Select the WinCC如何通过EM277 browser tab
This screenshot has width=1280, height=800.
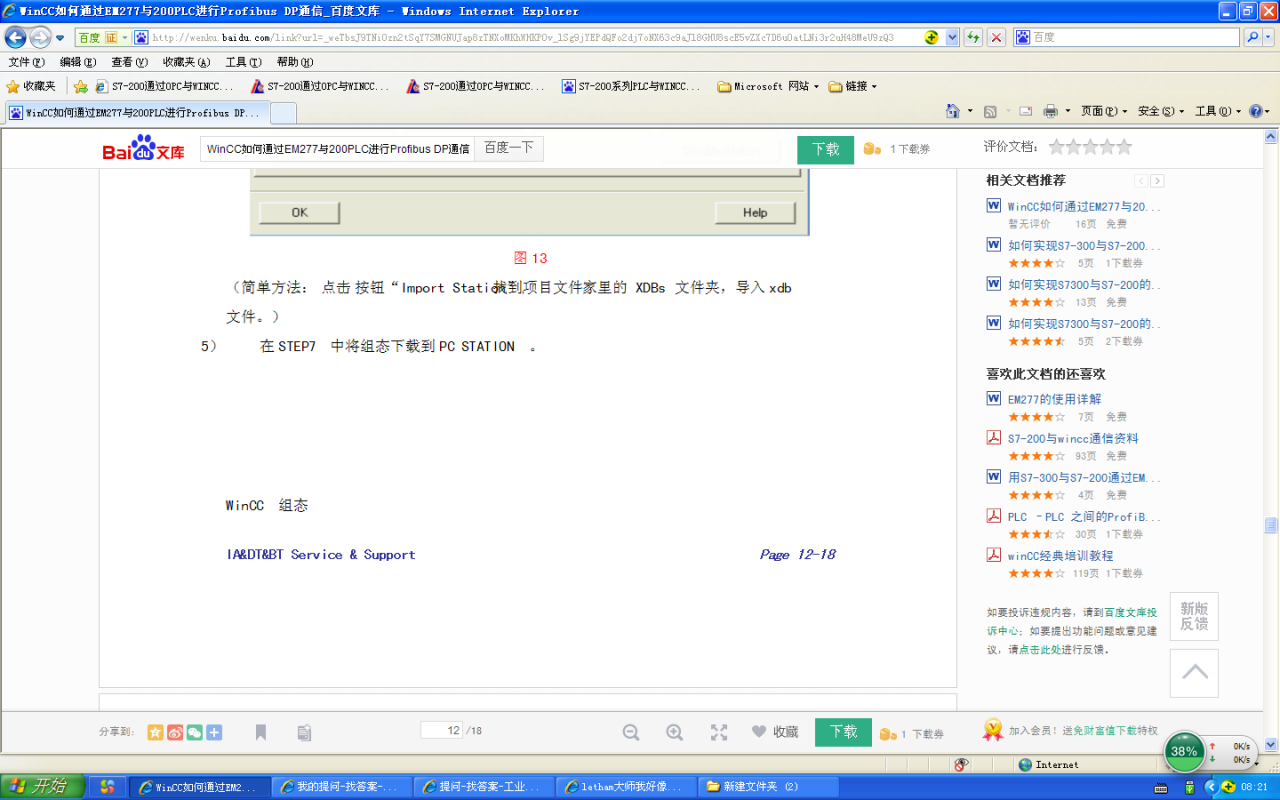[136, 113]
